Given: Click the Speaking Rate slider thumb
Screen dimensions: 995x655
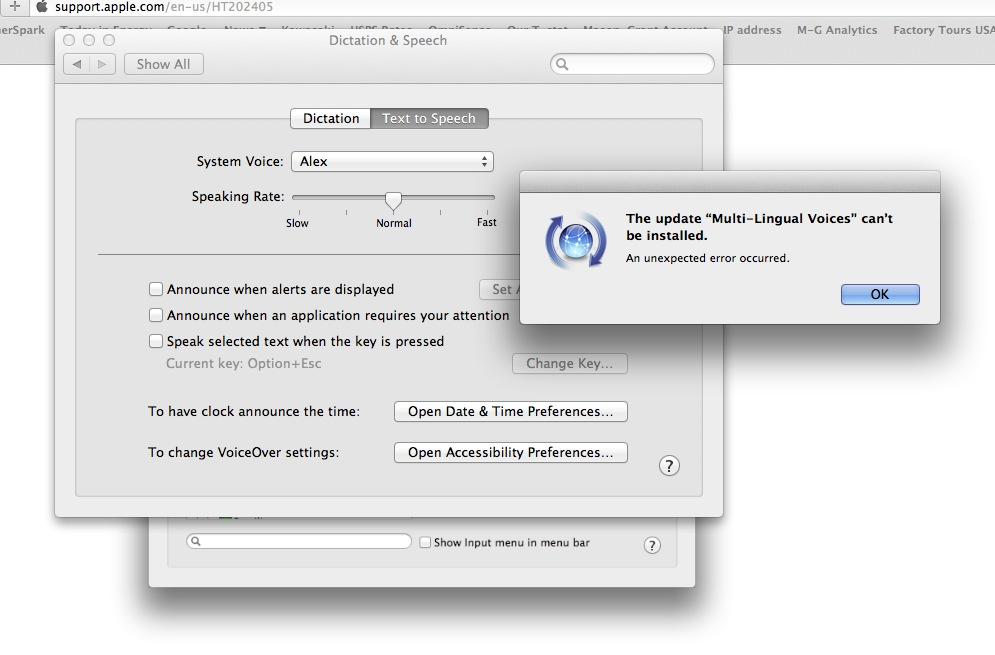Looking at the screenshot, I should tap(393, 201).
